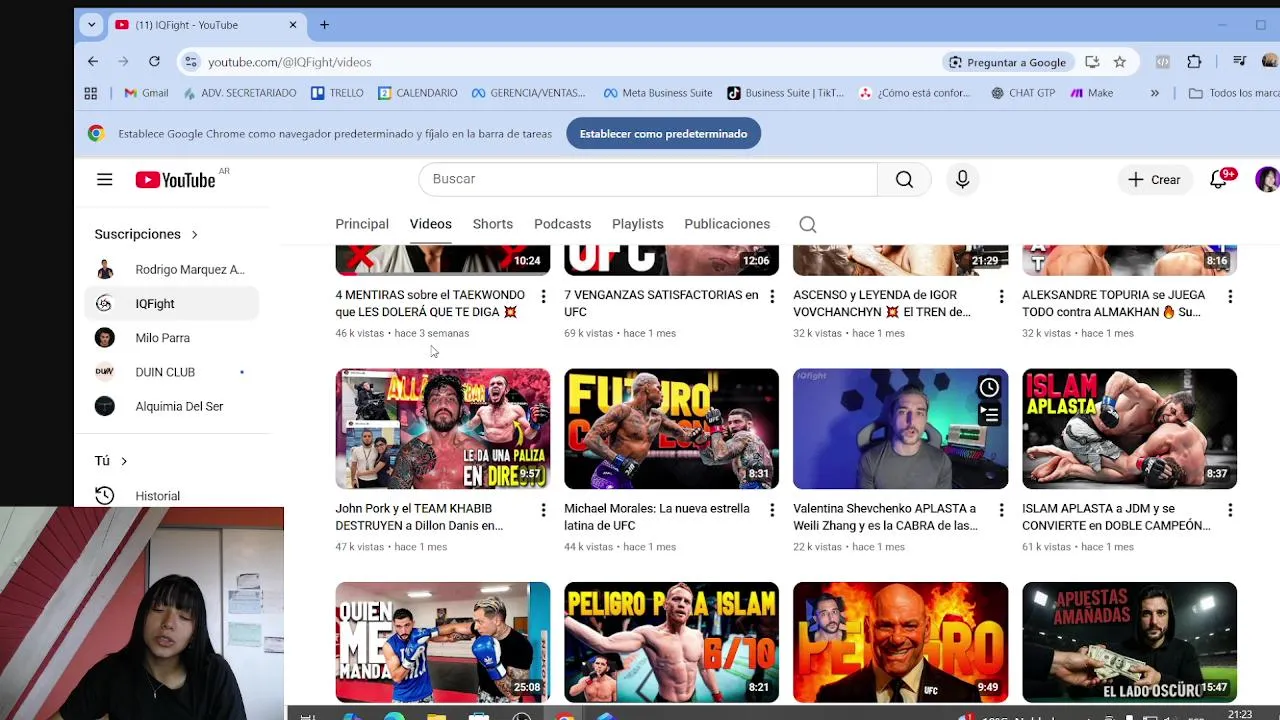Open the Meta Business Suite bookmark
1280x720 pixels.
point(658,93)
